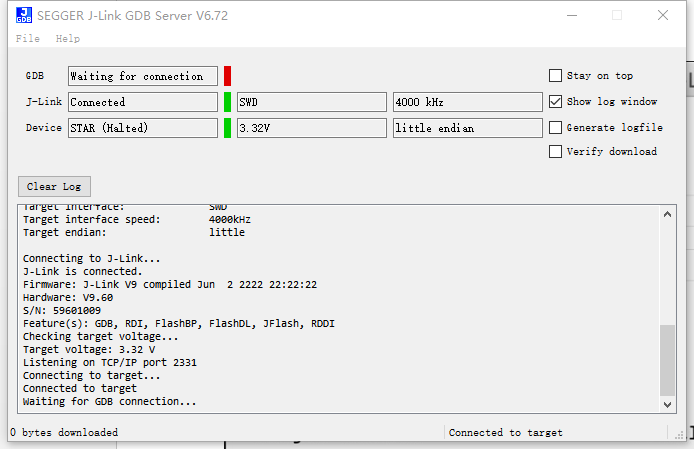Minimize the J-Link GDB Server window

[572, 15]
